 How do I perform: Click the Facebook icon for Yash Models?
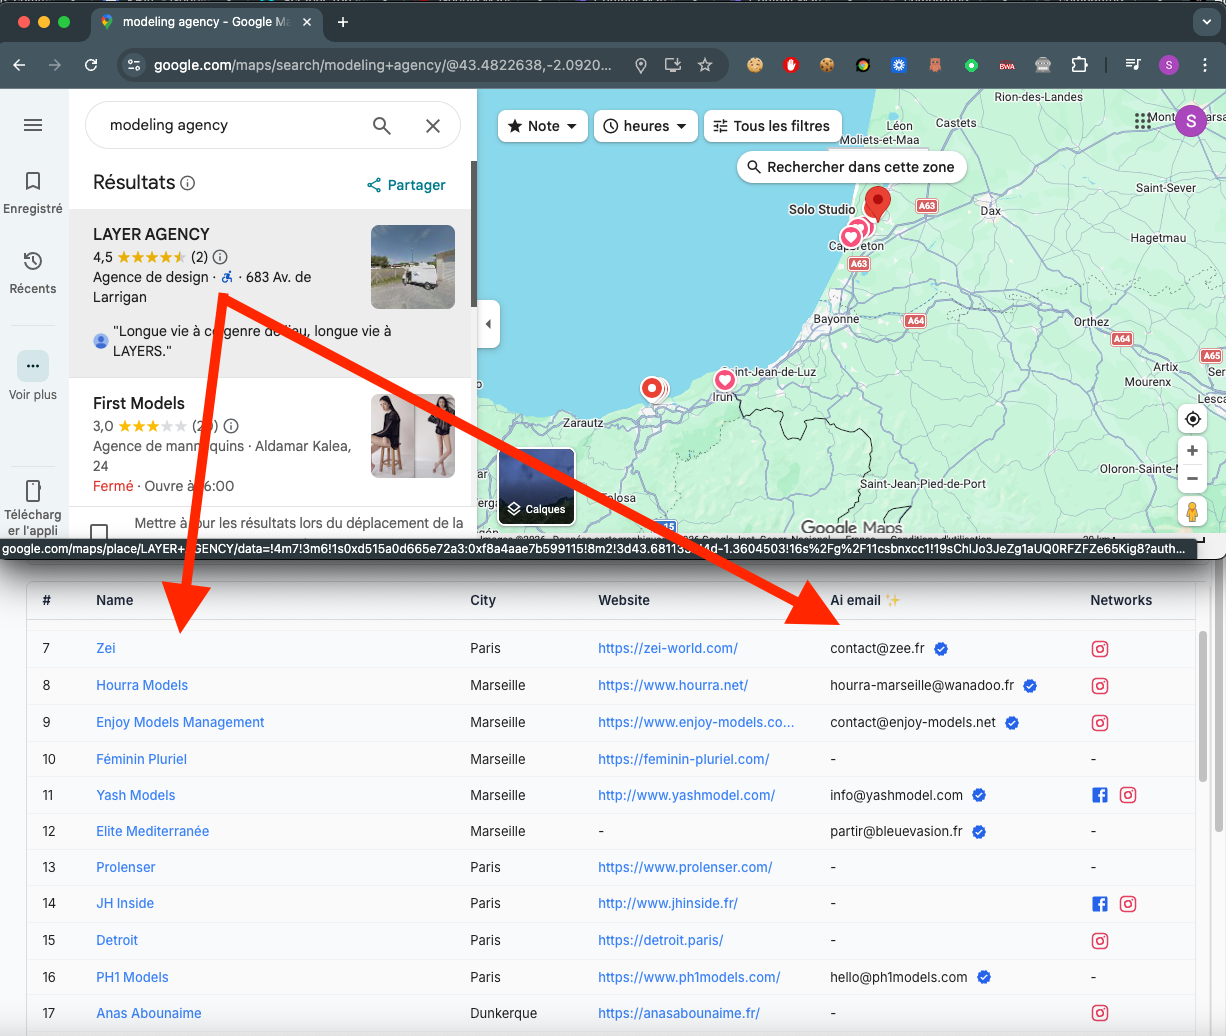coord(1100,795)
